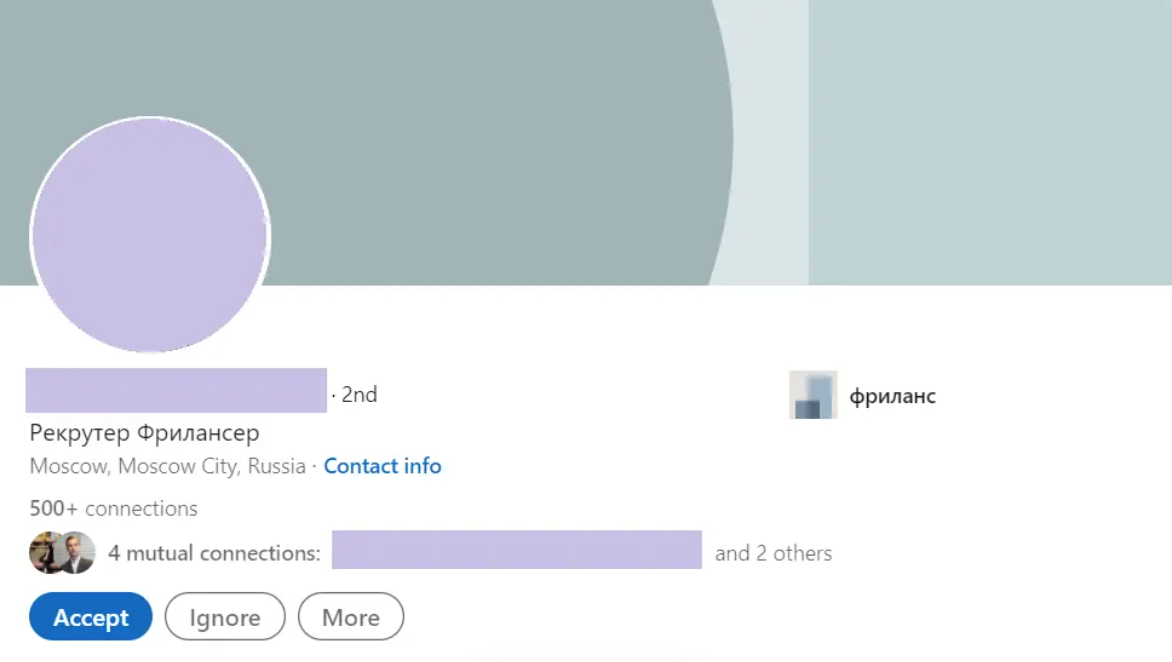Open the More options menu
The height and width of the screenshot is (662, 1172).
coord(350,617)
